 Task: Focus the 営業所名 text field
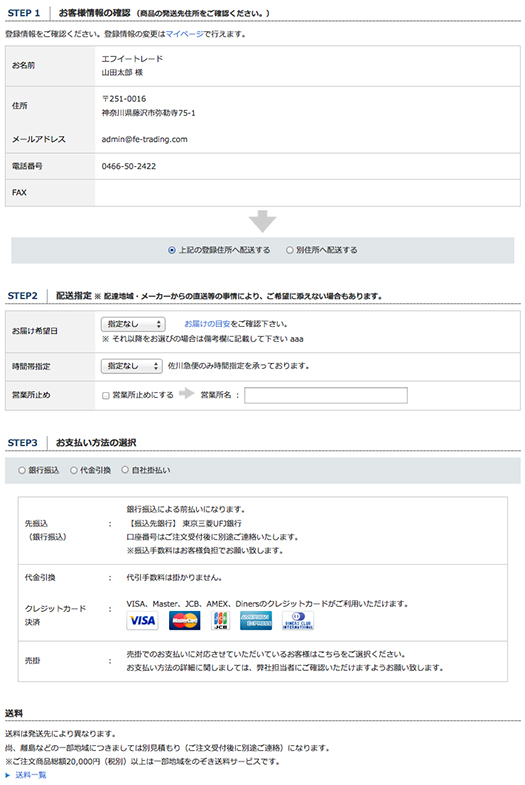(x=326, y=395)
